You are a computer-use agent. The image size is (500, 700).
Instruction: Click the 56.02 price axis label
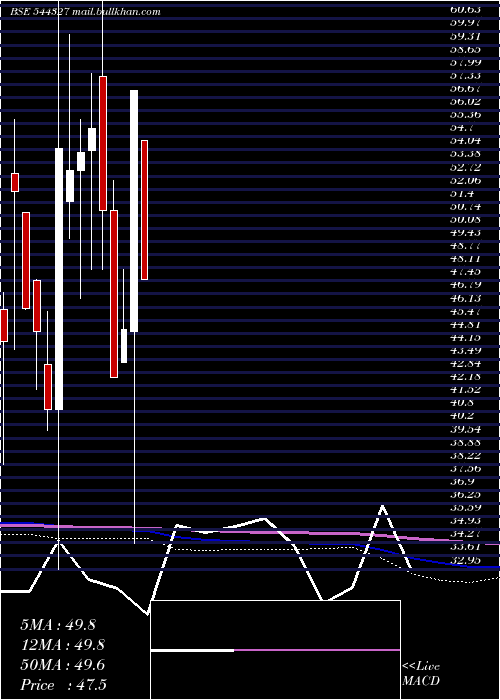pyautogui.click(x=466, y=101)
